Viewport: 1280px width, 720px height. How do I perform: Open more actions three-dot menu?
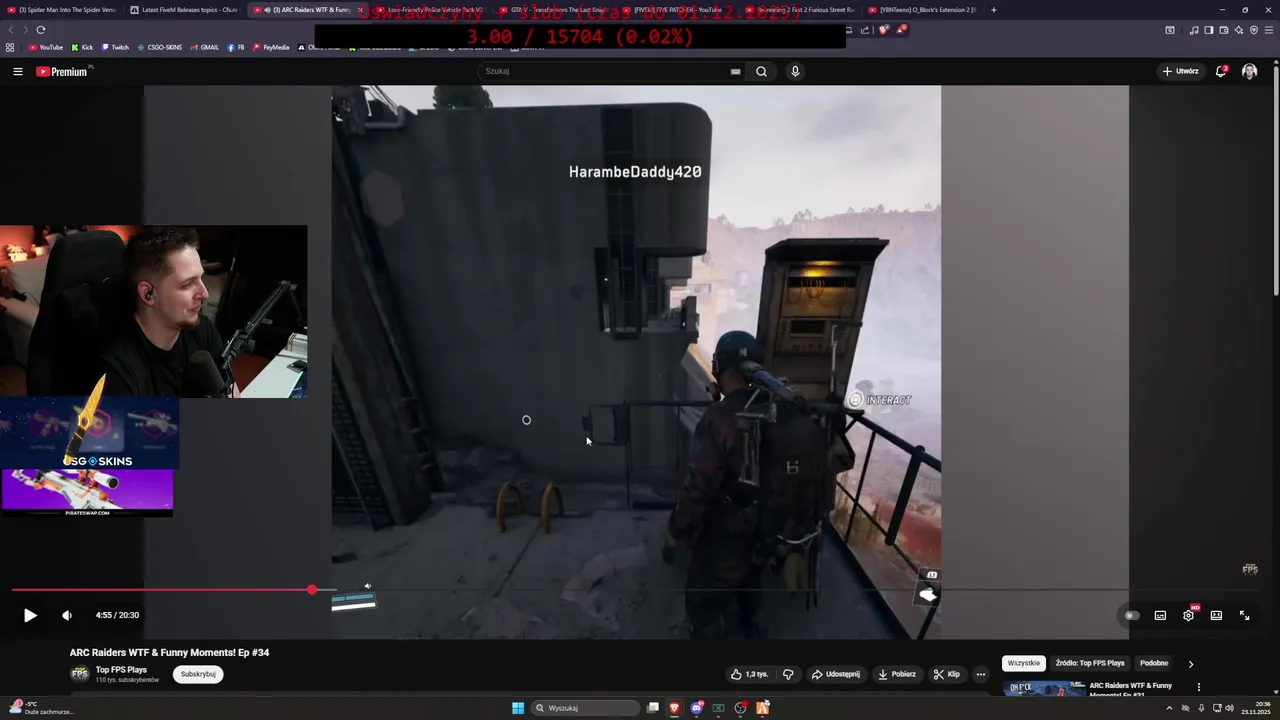(981, 674)
